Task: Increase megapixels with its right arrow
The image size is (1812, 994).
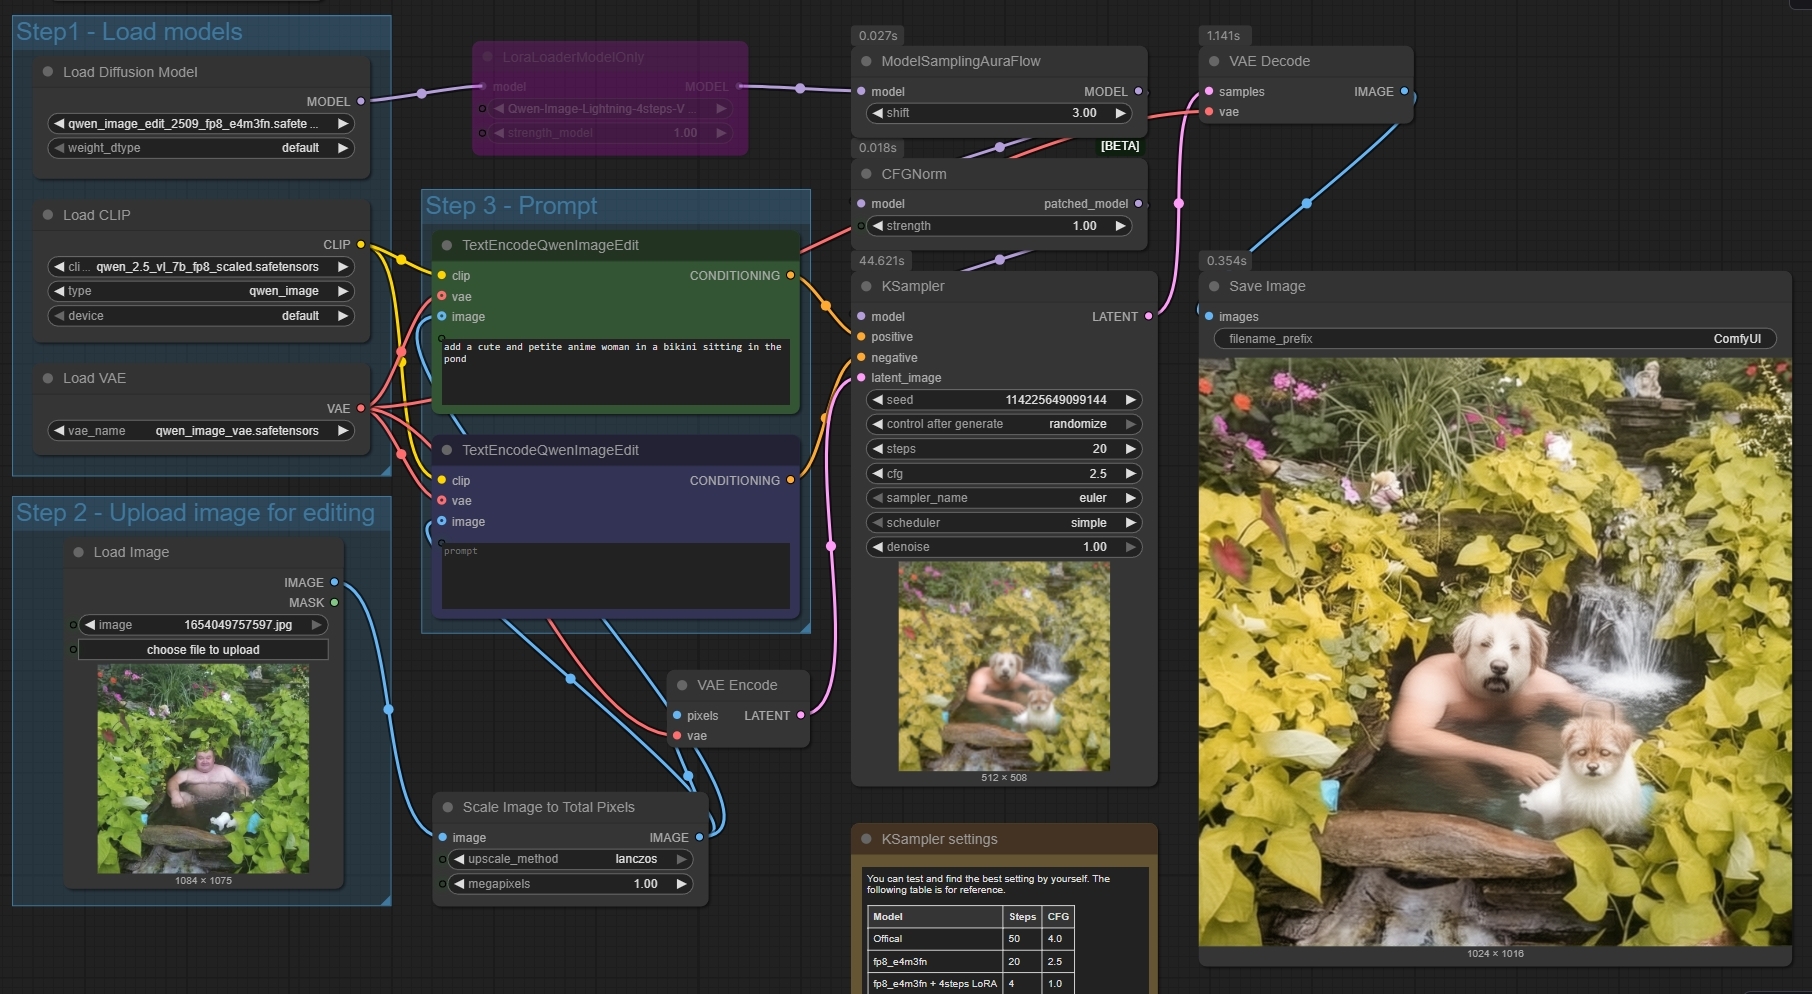Action: (682, 884)
